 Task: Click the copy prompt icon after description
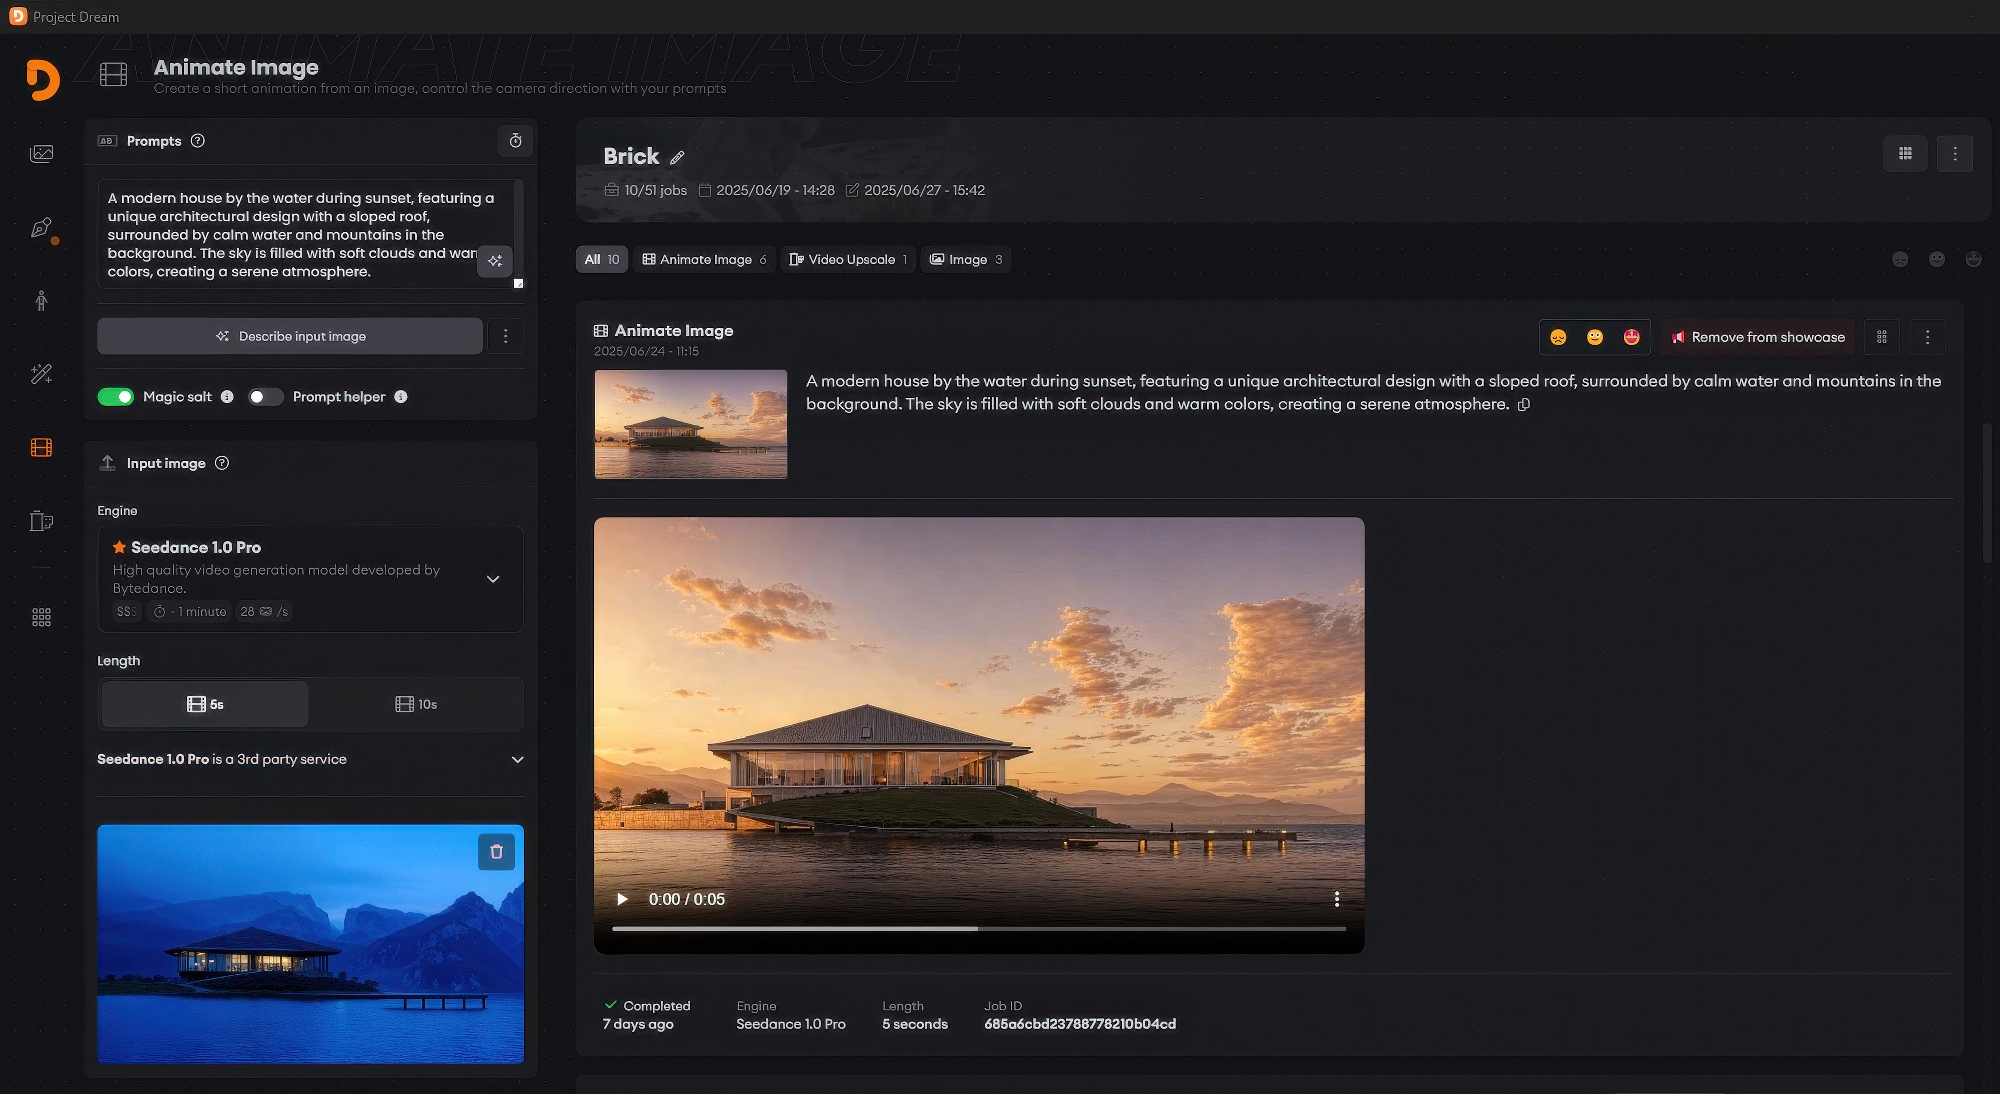tap(1524, 405)
